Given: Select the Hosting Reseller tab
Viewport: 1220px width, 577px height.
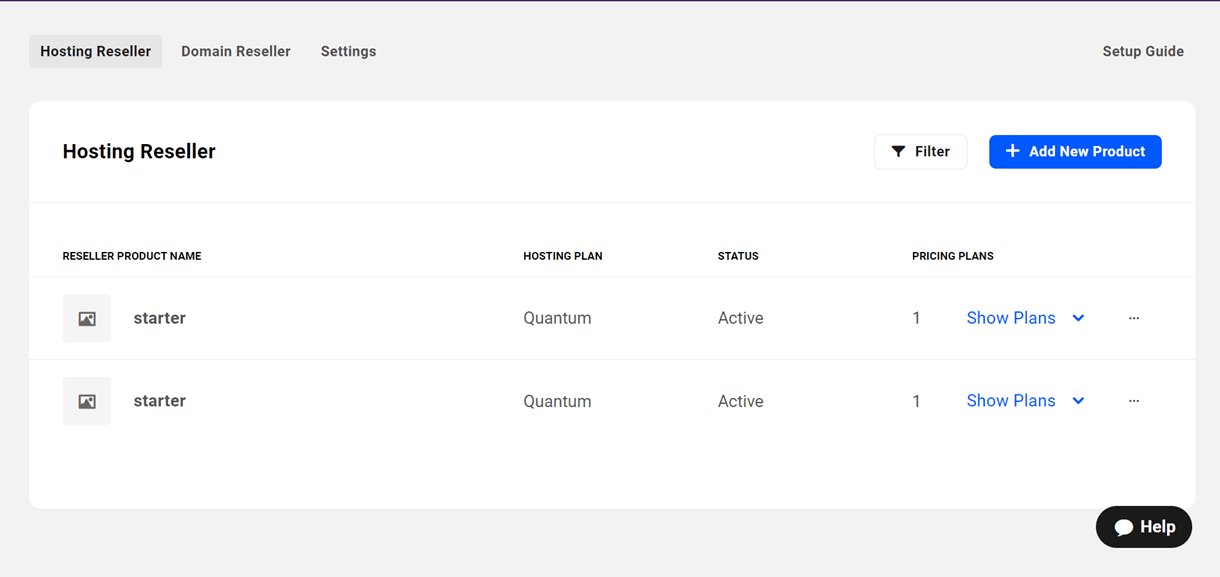Looking at the screenshot, I should (95, 51).
